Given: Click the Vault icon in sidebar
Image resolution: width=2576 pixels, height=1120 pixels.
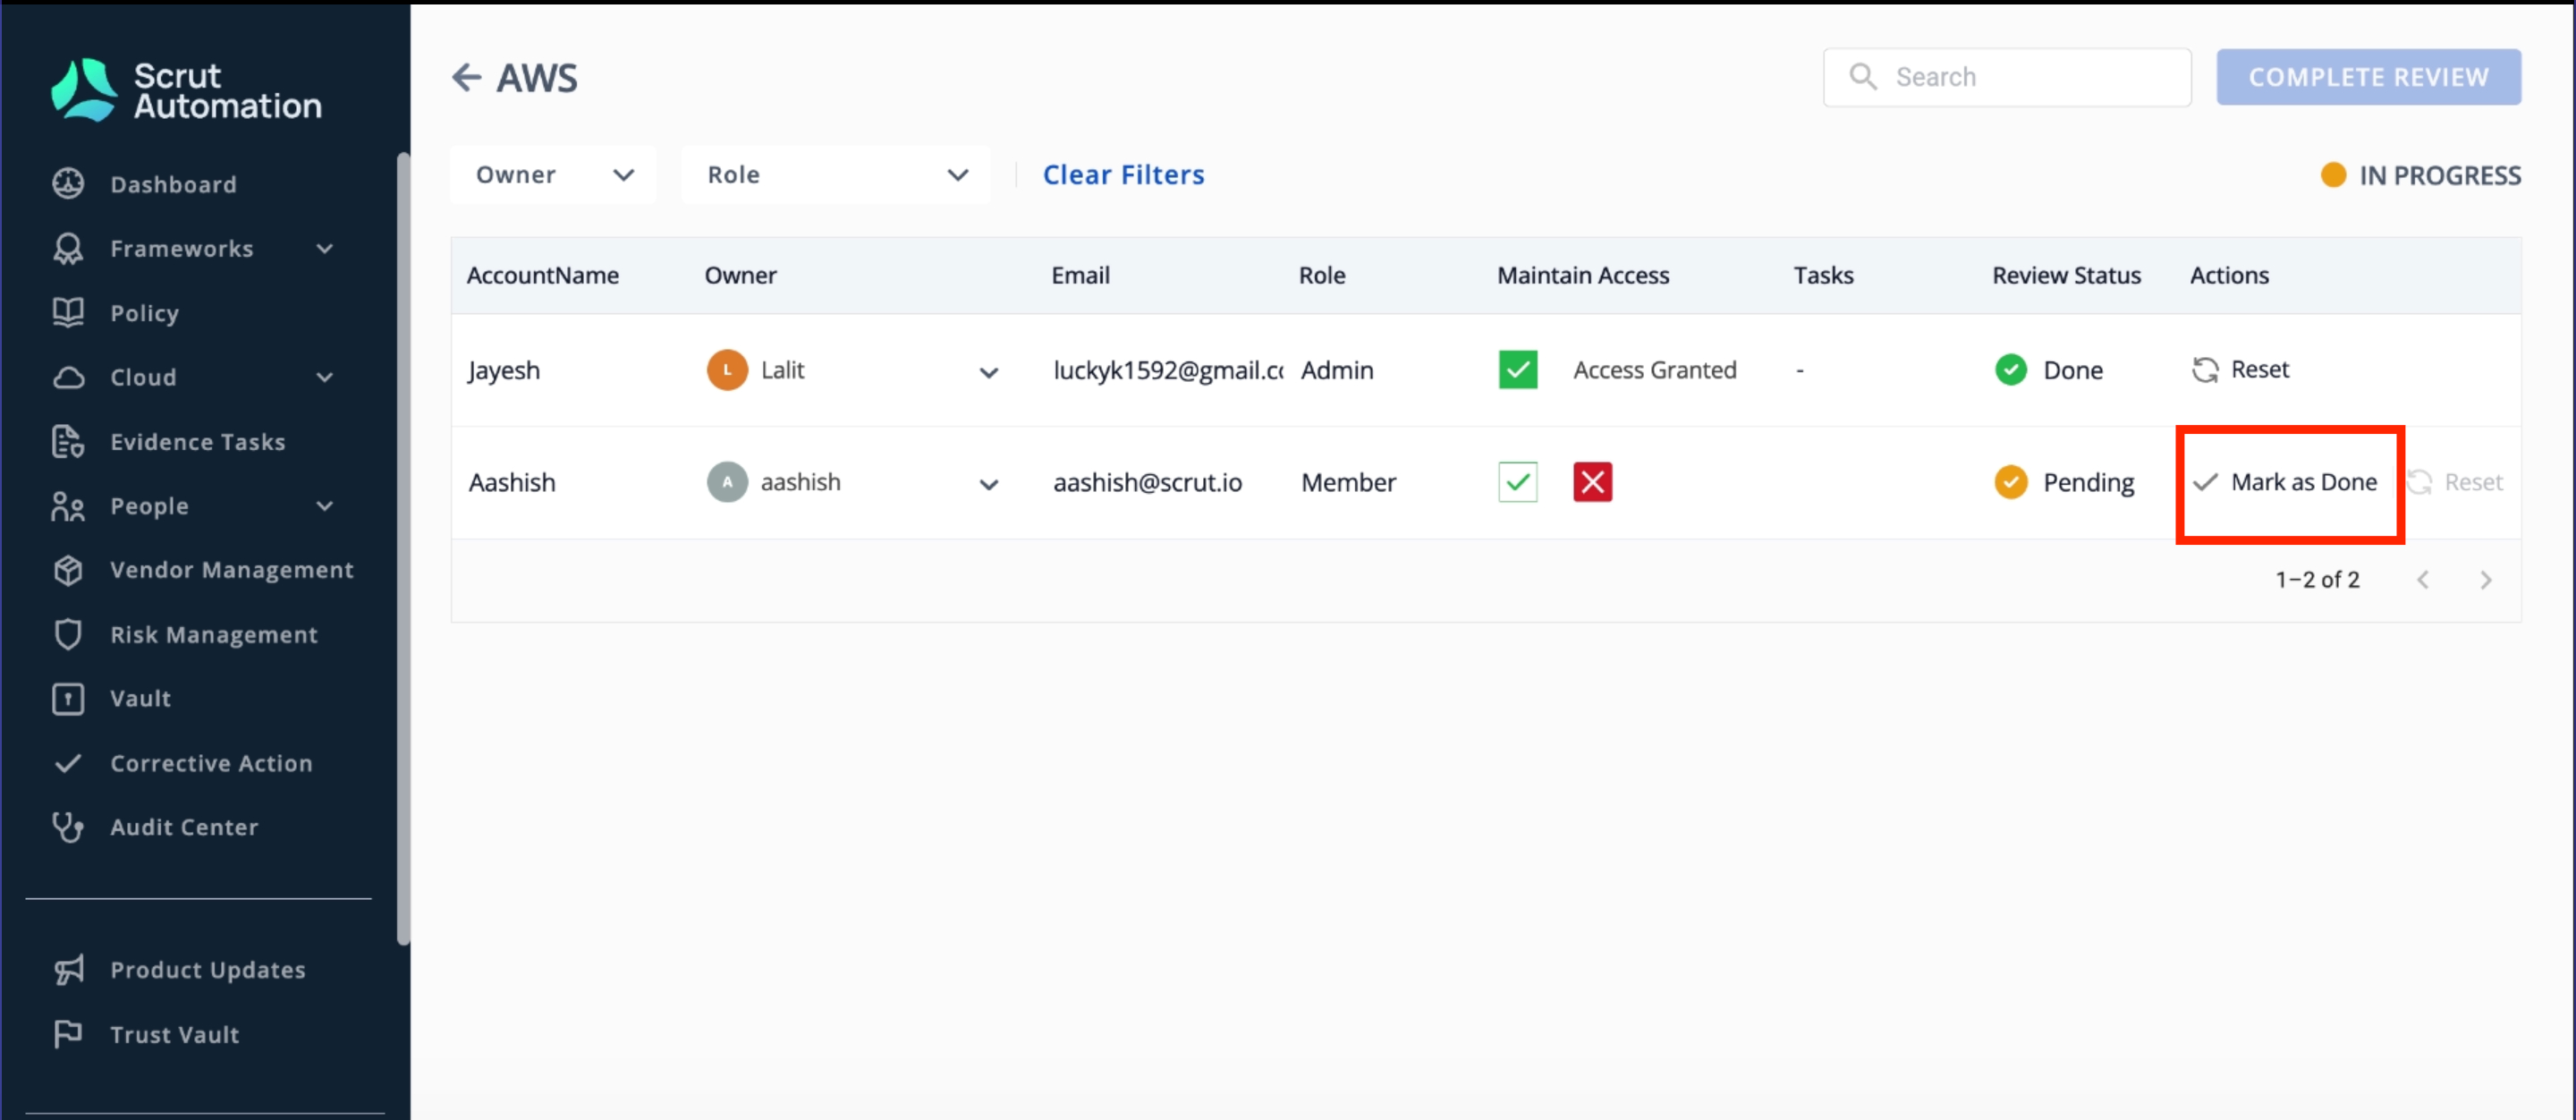Looking at the screenshot, I should click(68, 698).
